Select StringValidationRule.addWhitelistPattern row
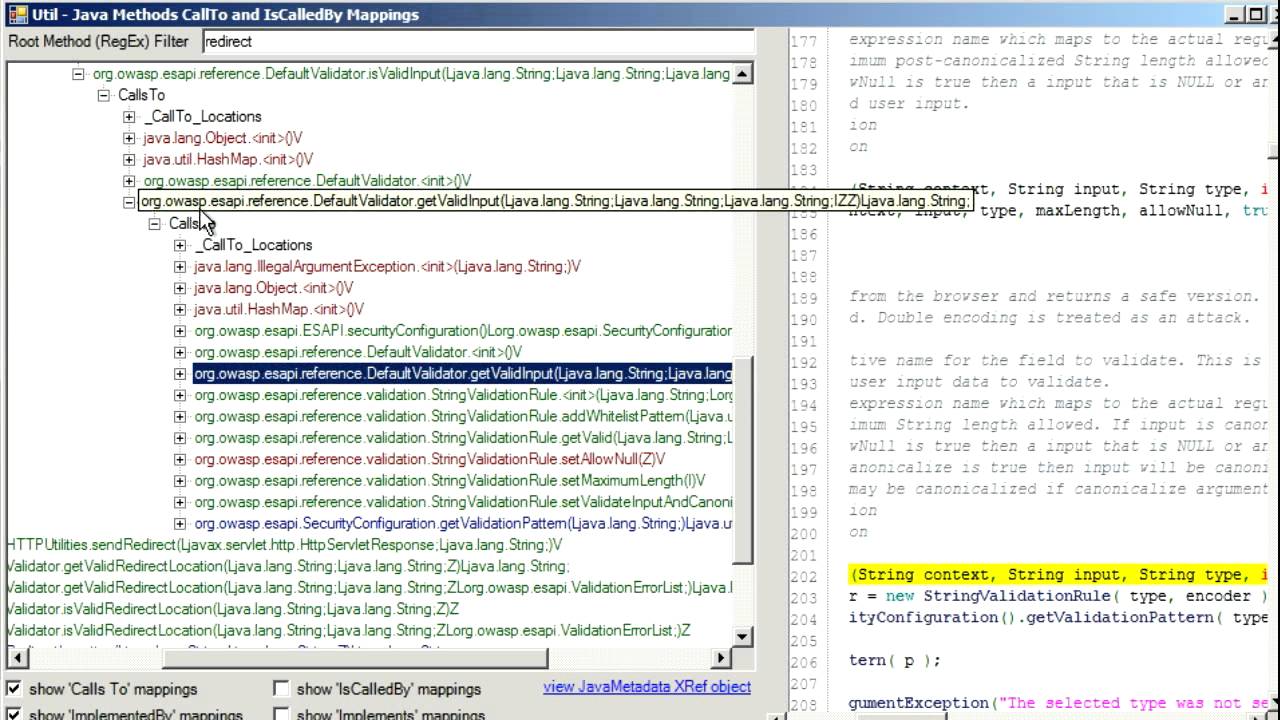This screenshot has width=1280, height=720. pyautogui.click(x=463, y=417)
